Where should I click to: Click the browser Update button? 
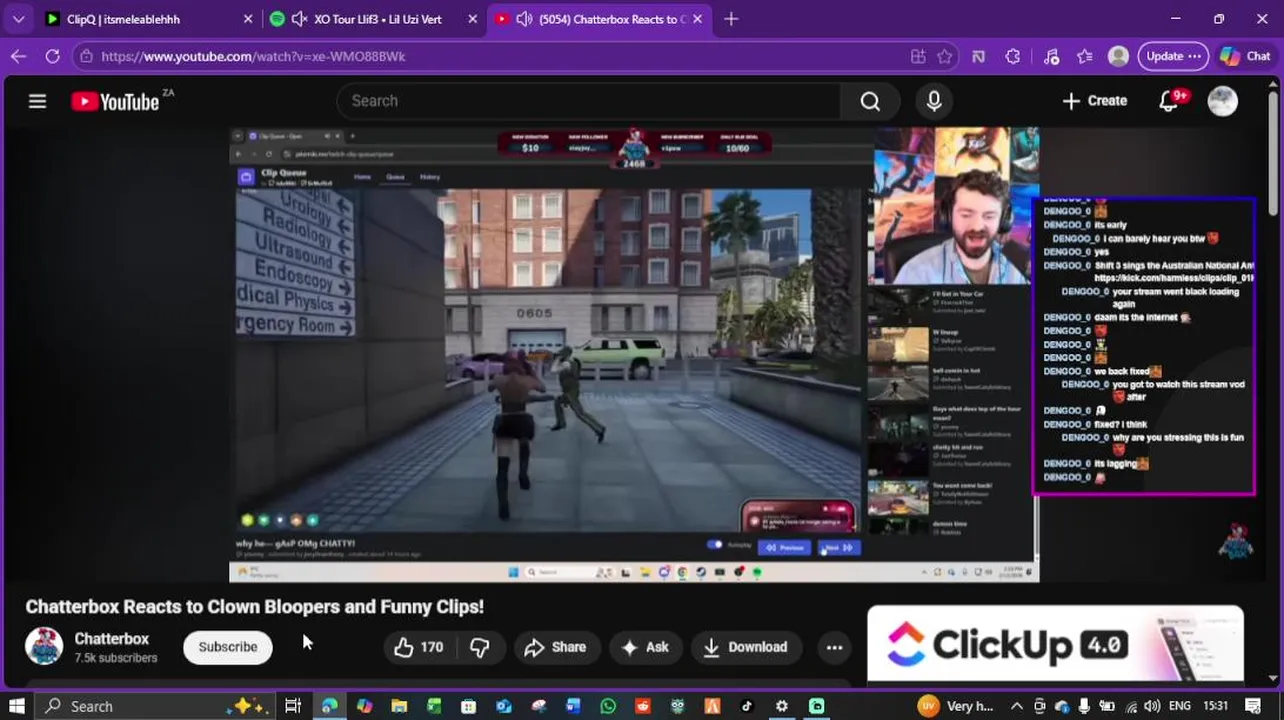[1174, 56]
